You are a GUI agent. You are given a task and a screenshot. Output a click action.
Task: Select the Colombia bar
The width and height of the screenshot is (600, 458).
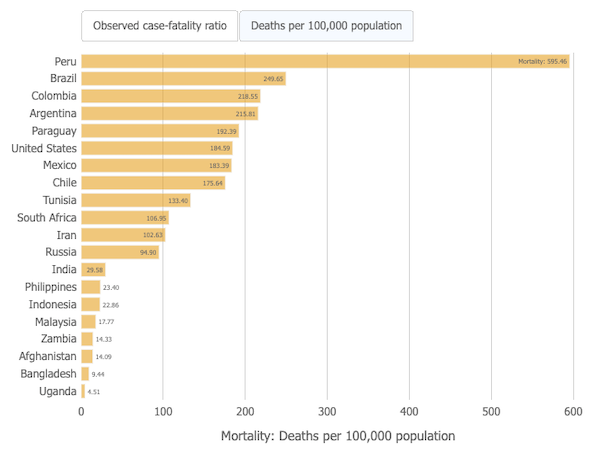(170, 96)
